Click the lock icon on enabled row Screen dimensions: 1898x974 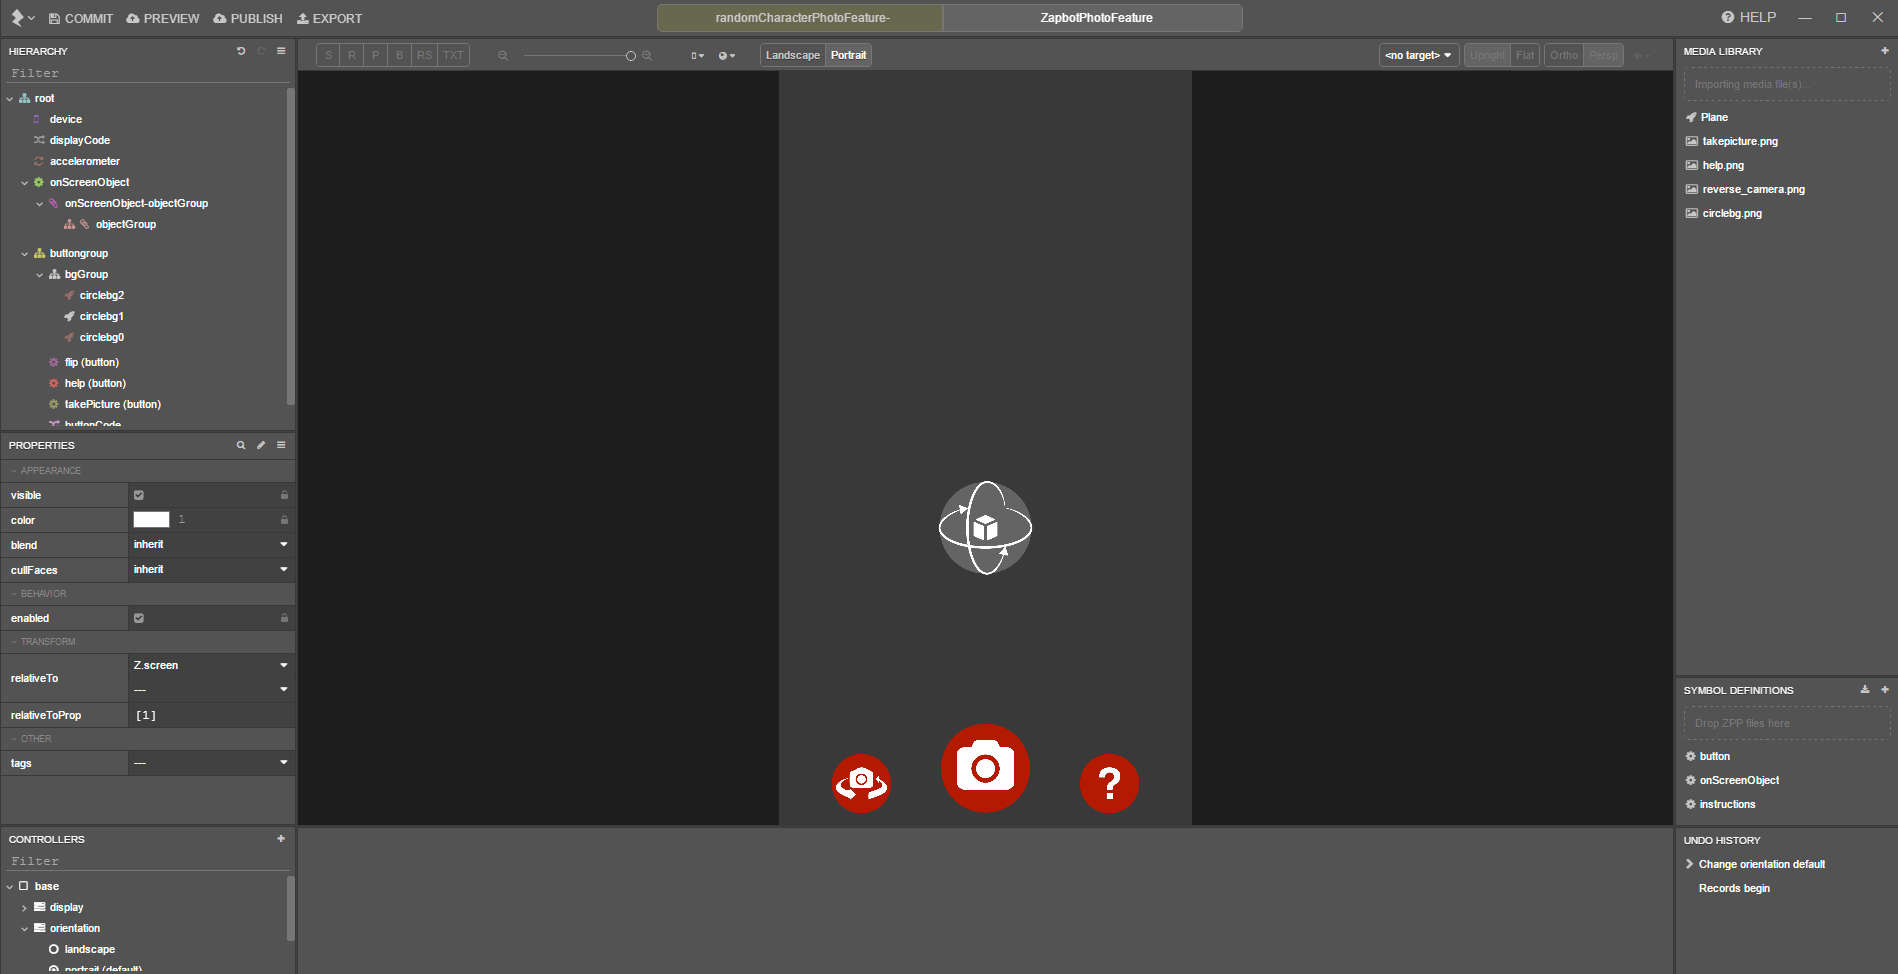284,618
